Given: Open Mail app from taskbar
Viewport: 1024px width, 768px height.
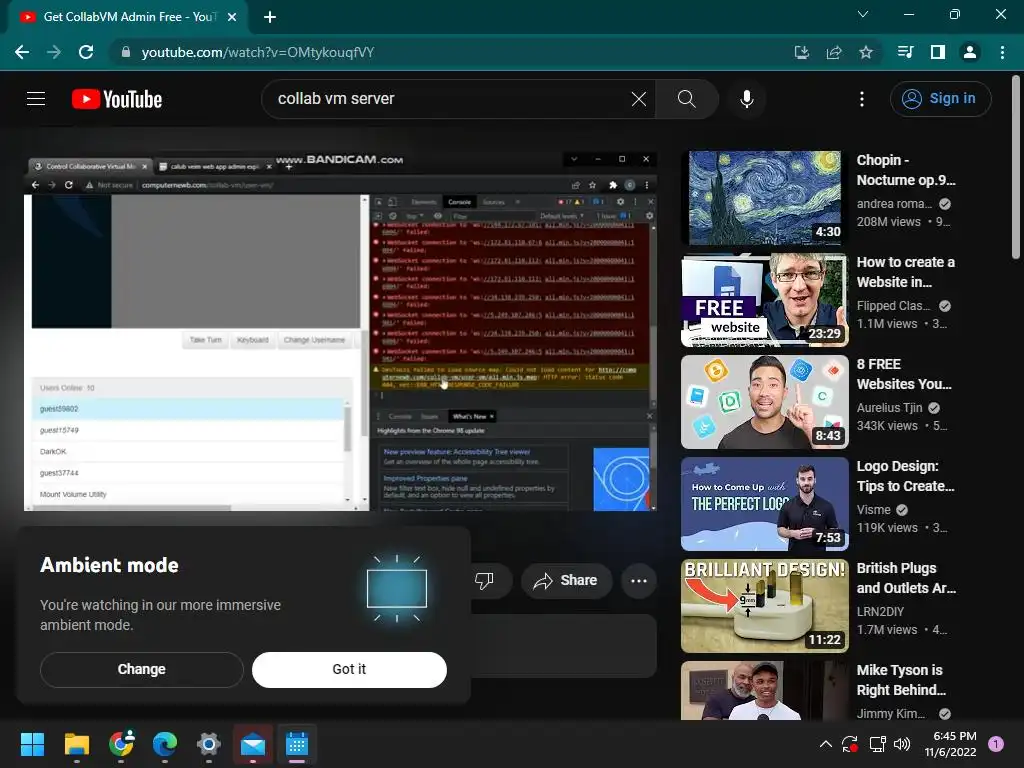Looking at the screenshot, I should click(253, 744).
